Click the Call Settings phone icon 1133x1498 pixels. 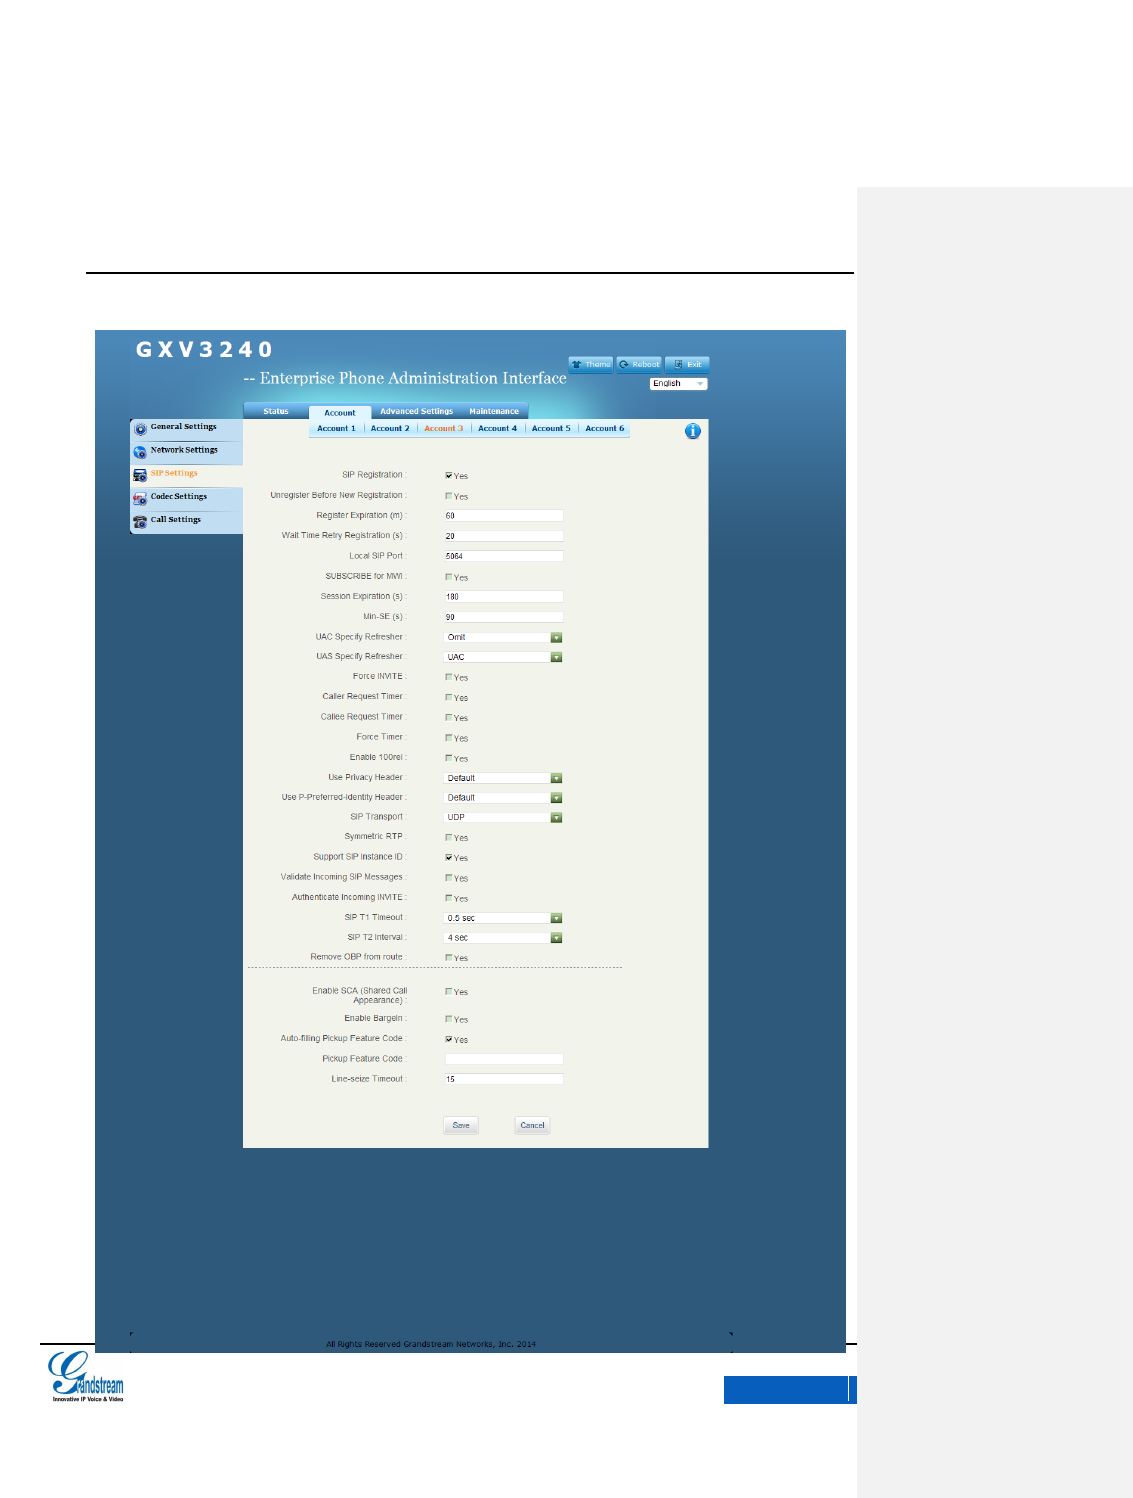[x=140, y=521]
